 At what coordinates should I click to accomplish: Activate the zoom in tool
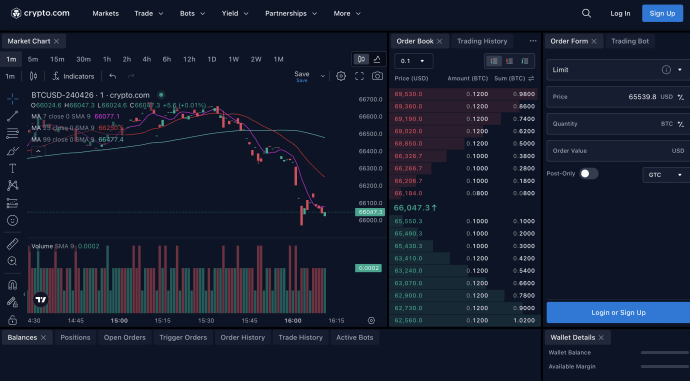click(x=12, y=261)
